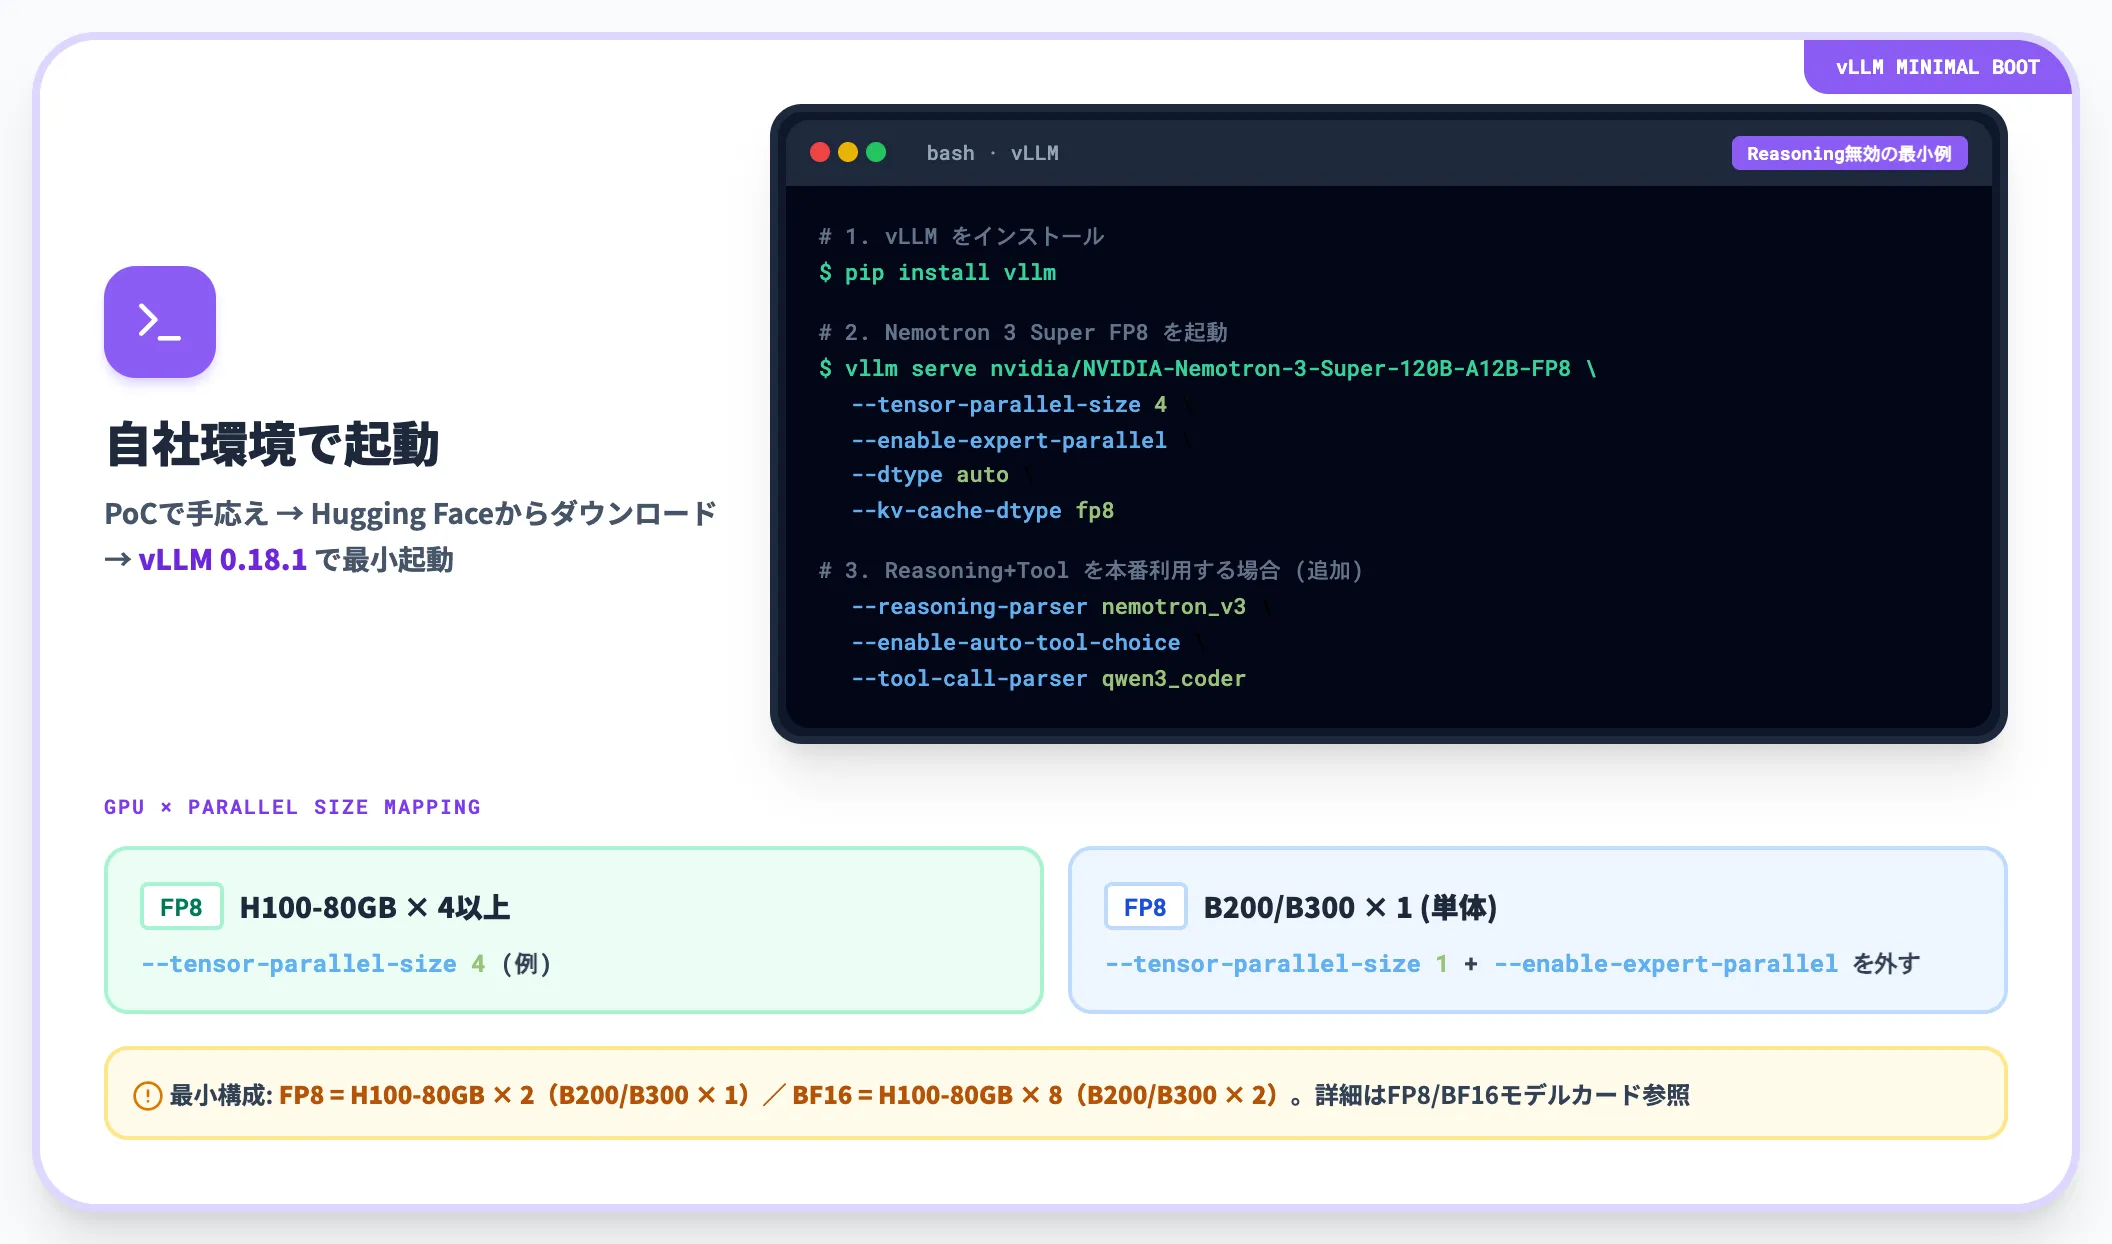This screenshot has width=2112, height=1244.
Task: Click the comment '# 2. Nemotron 3 Super FP8 を起動'
Action: (1023, 332)
